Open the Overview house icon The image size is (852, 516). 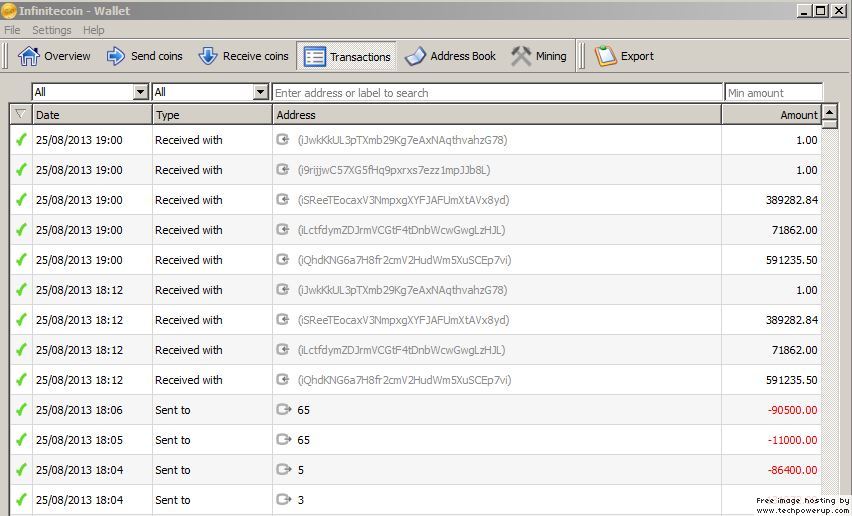28,56
